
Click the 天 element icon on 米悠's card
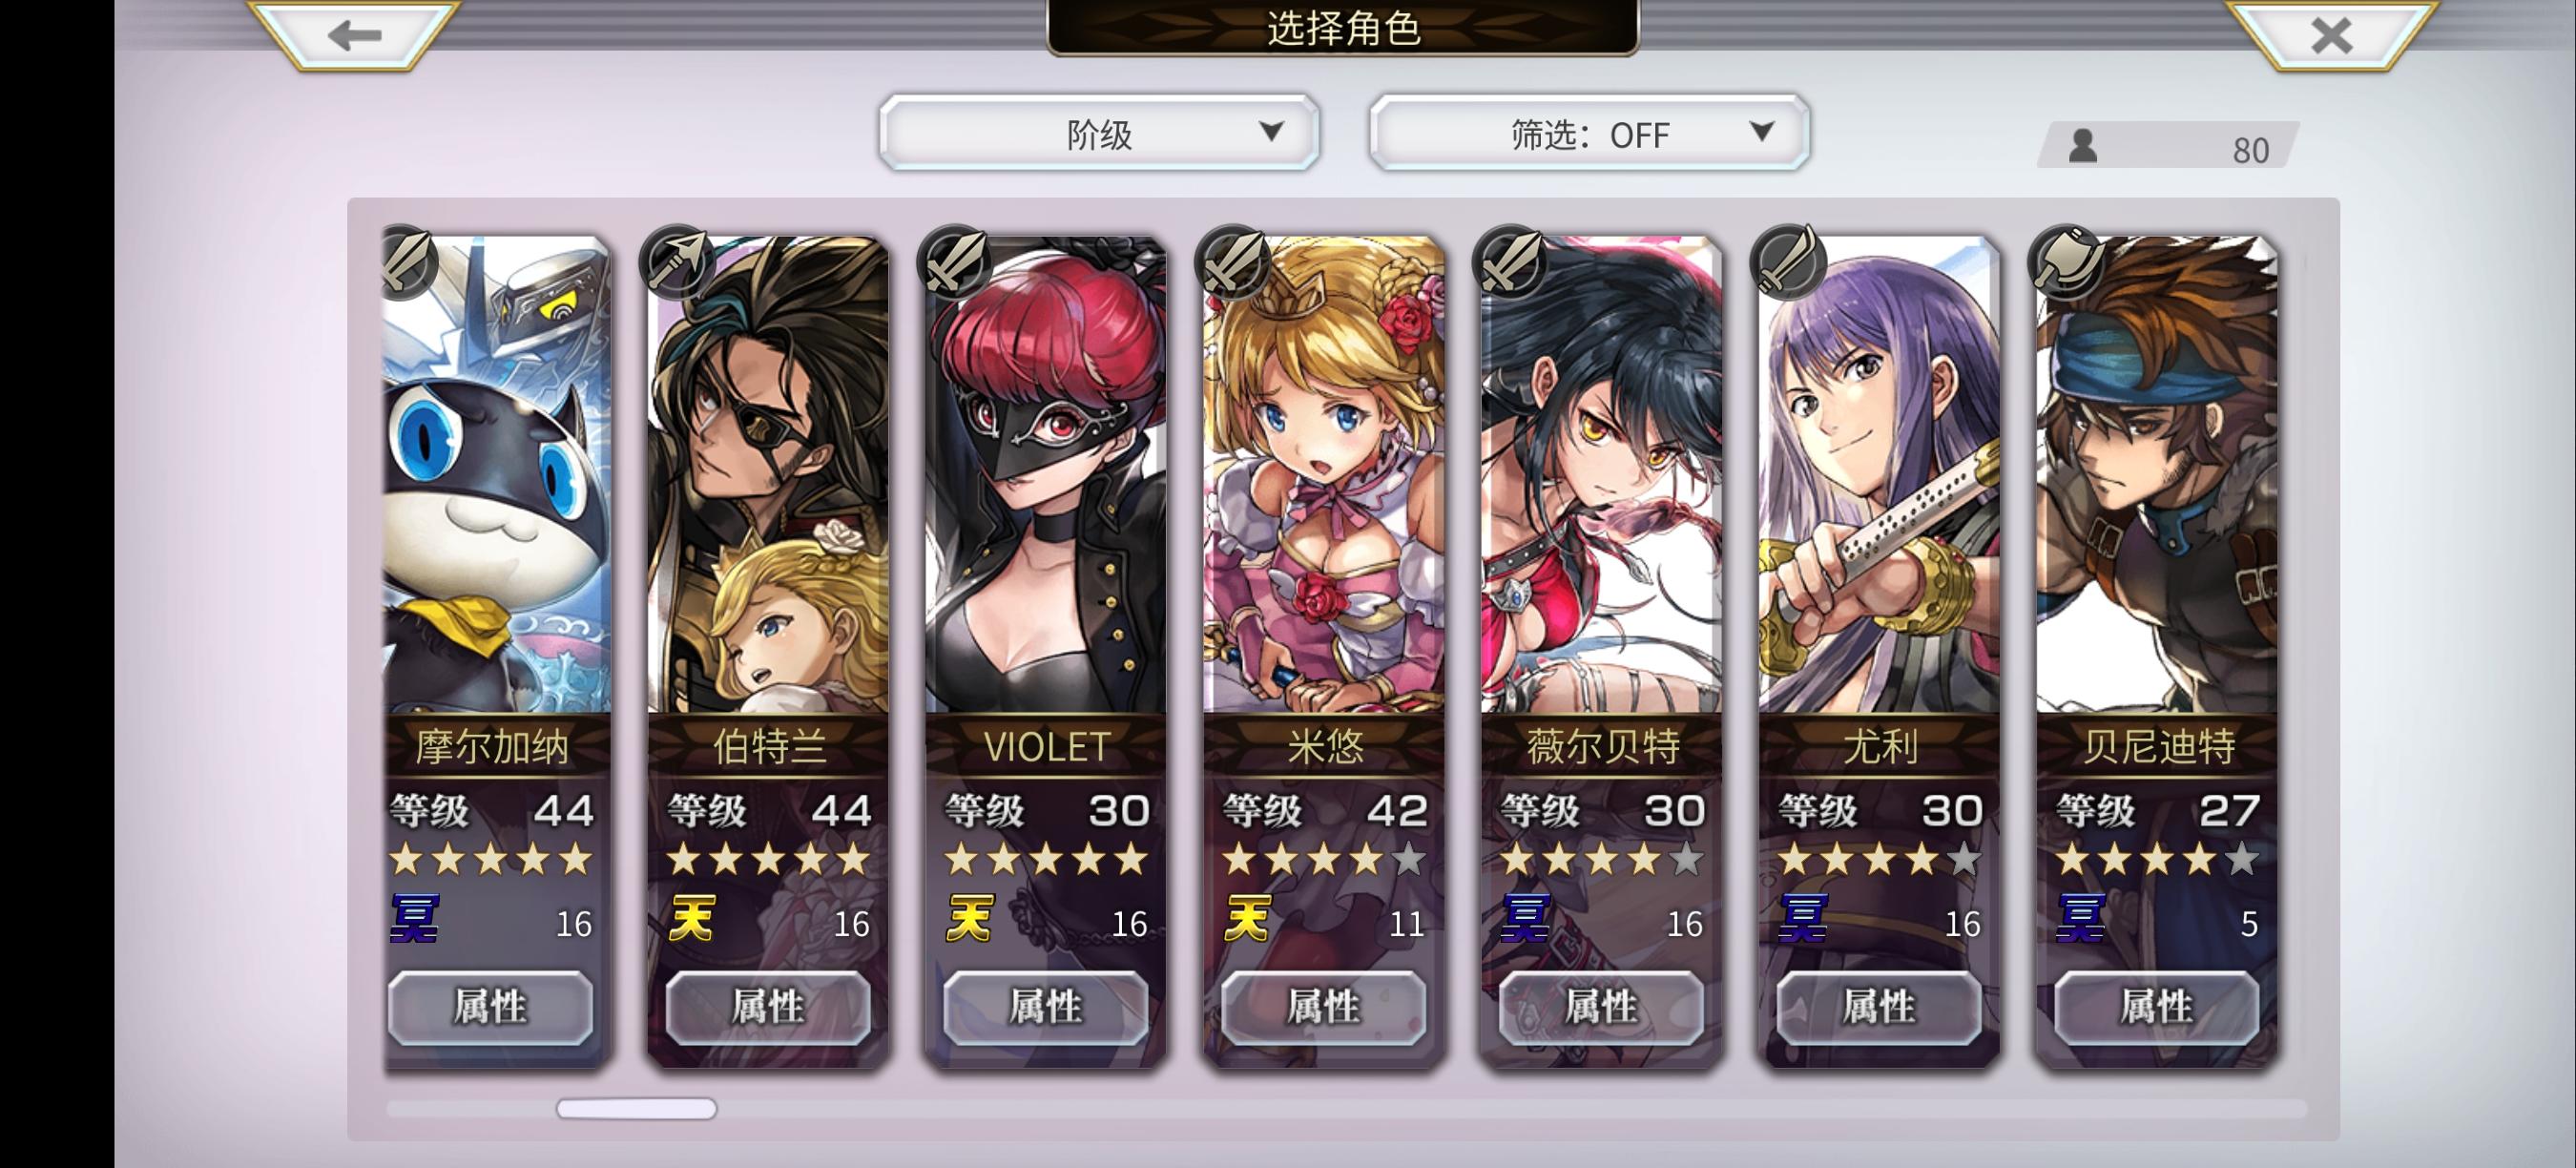click(x=1247, y=919)
